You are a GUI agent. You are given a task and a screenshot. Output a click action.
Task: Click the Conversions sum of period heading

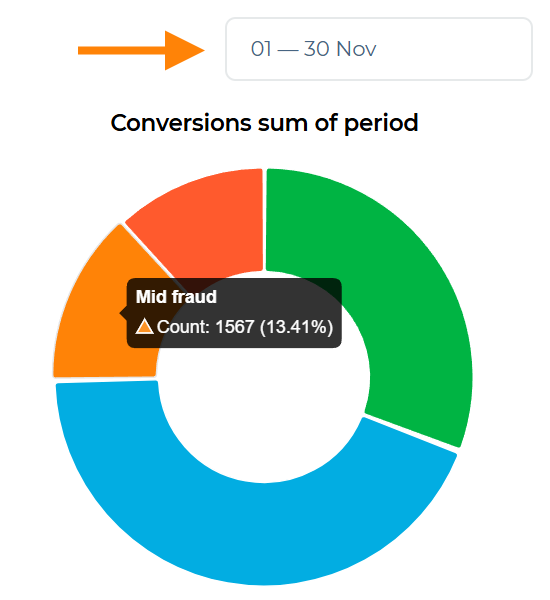[264, 123]
